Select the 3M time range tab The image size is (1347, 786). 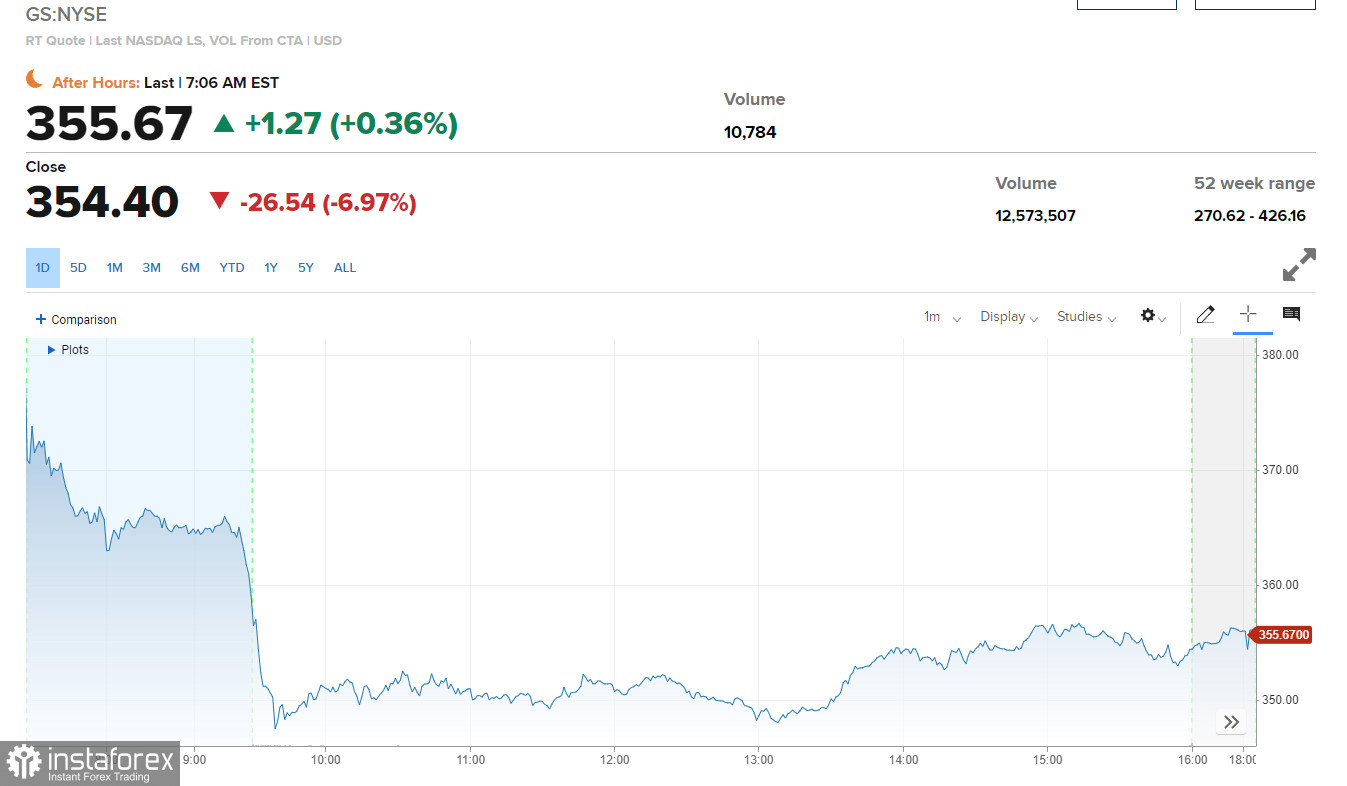tap(152, 268)
